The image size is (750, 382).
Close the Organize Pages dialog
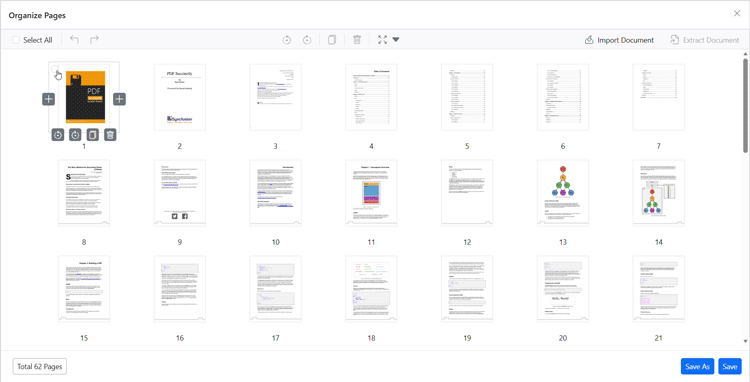point(737,13)
